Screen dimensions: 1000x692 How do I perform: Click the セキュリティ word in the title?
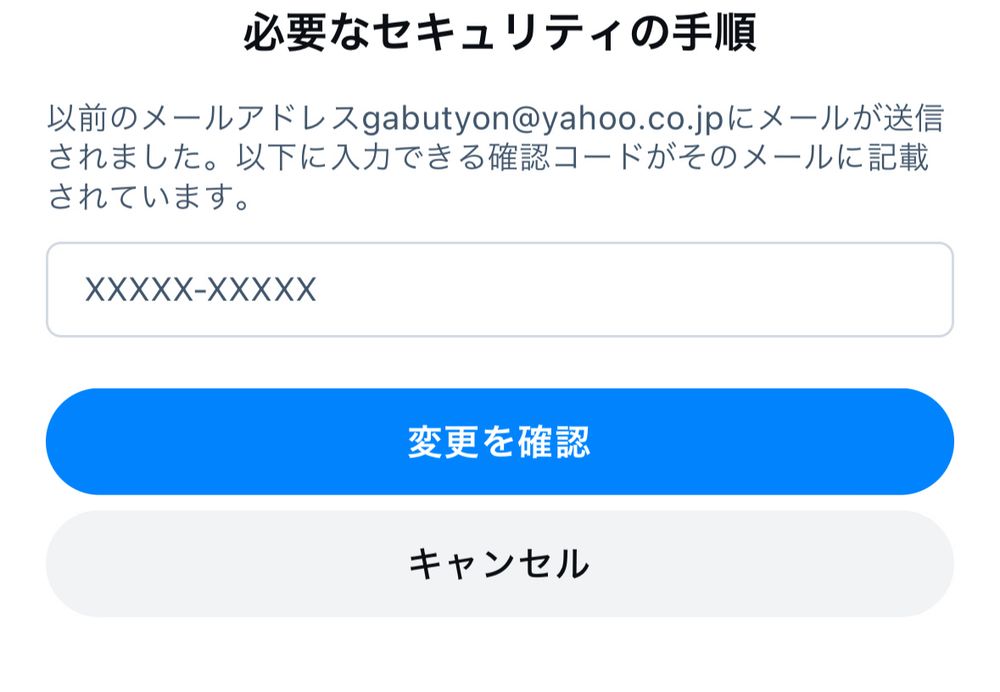point(499,33)
